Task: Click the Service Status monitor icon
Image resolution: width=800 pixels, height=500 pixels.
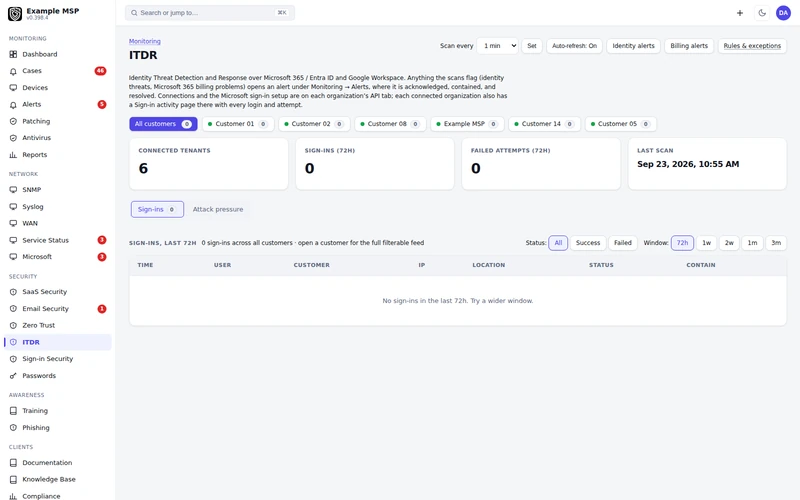Action: [13, 240]
